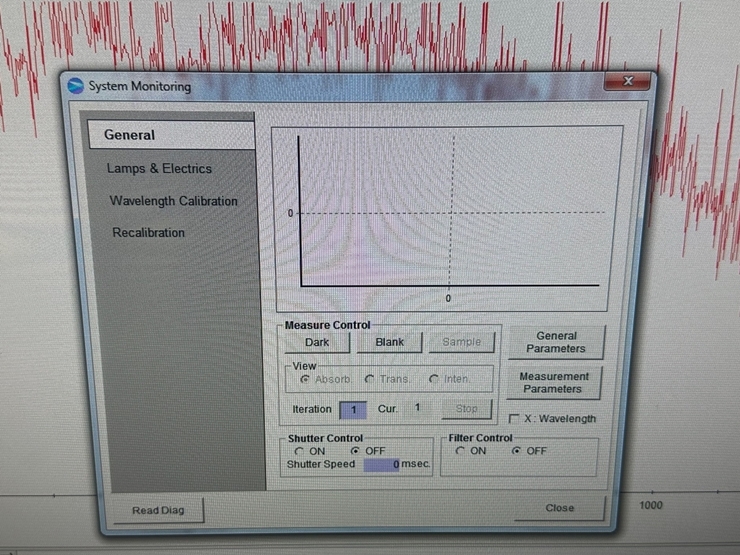Open the Recalibration section

coord(148,233)
